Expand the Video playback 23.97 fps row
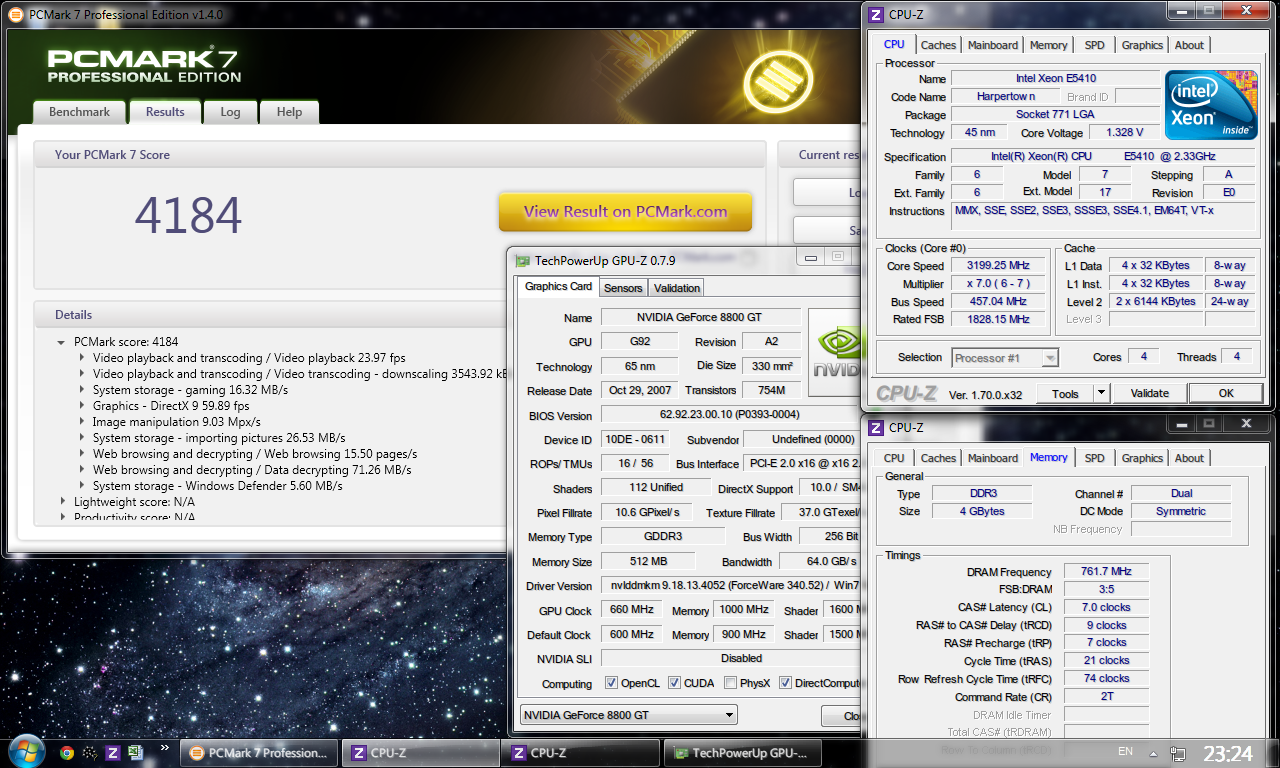The height and width of the screenshot is (768, 1280). tap(82, 358)
